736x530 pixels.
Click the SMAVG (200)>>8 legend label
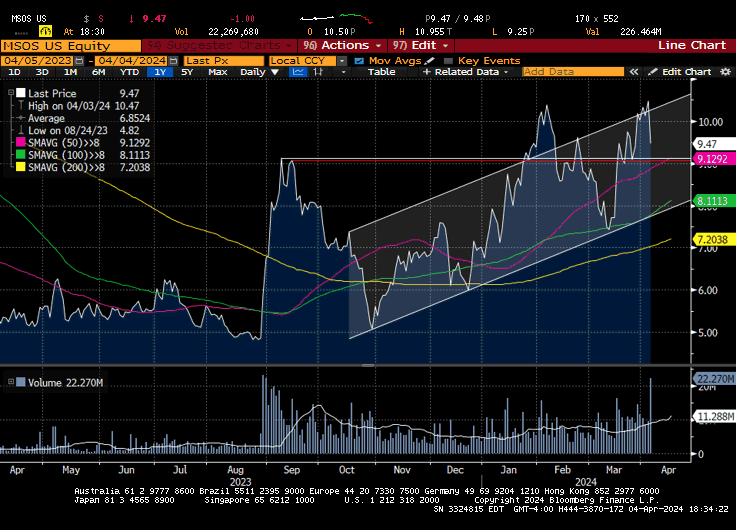tap(66, 167)
